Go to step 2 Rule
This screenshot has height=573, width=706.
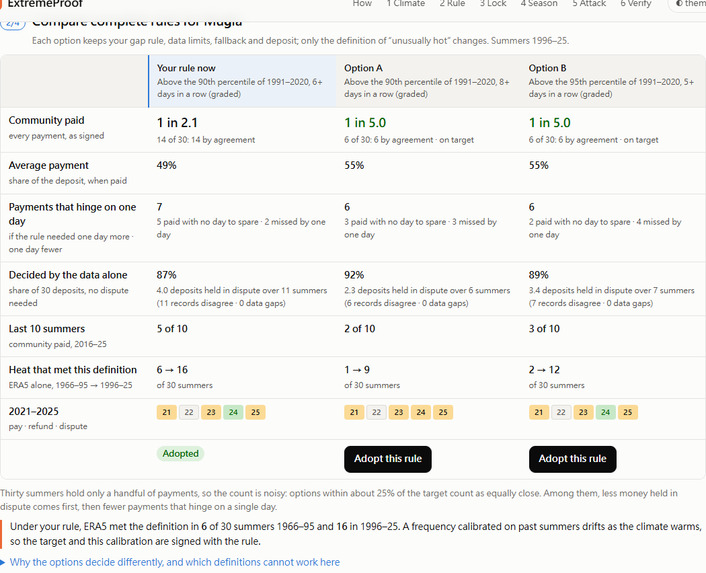click(x=452, y=4)
